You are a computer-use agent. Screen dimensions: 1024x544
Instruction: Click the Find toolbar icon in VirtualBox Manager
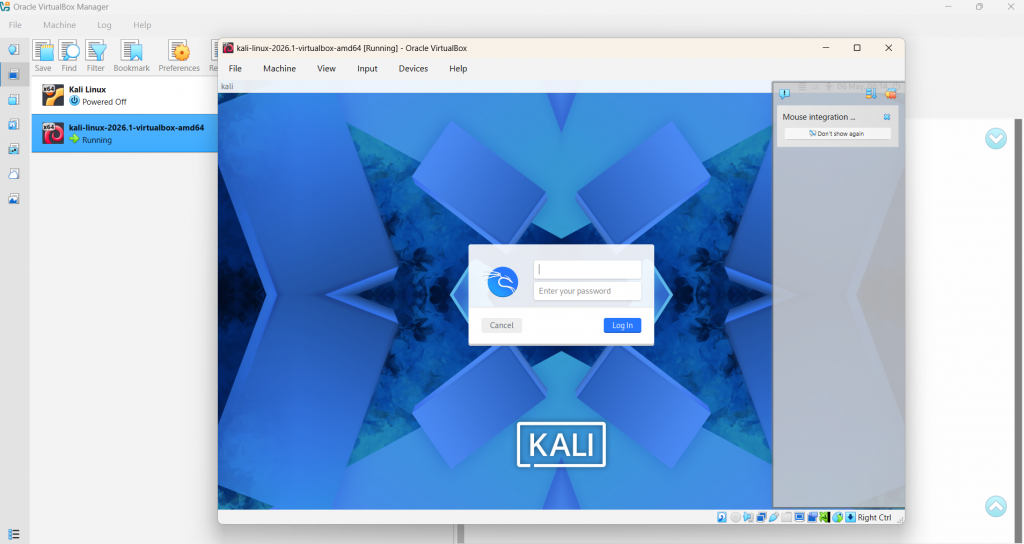click(69, 51)
